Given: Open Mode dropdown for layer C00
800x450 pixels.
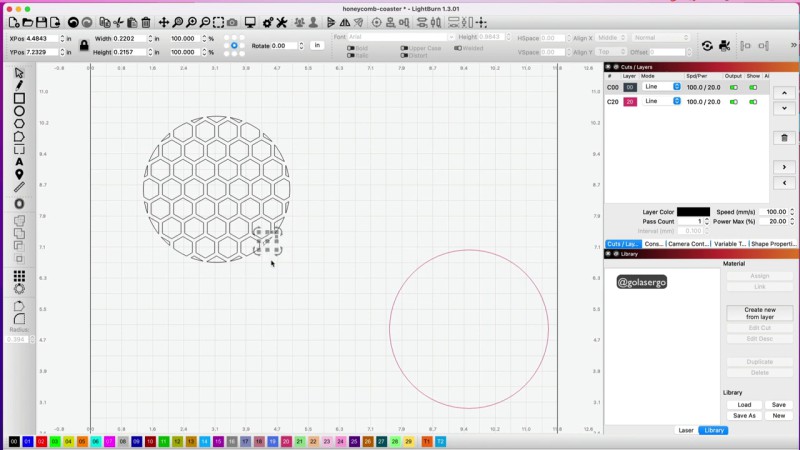Looking at the screenshot, I should pyautogui.click(x=662, y=87).
